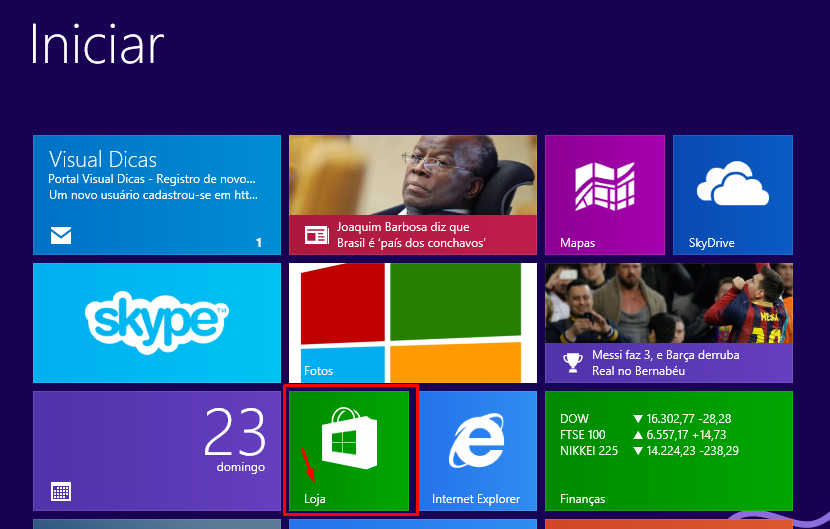Launch Internet Explorer tile
The height and width of the screenshot is (529, 830).
[477, 451]
